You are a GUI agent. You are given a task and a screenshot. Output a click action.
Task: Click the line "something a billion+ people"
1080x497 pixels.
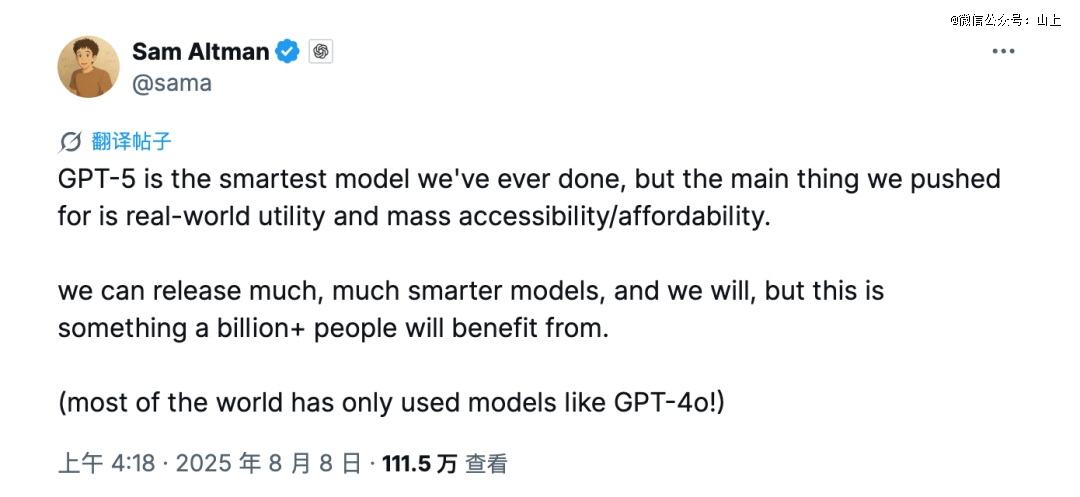[x=332, y=328]
